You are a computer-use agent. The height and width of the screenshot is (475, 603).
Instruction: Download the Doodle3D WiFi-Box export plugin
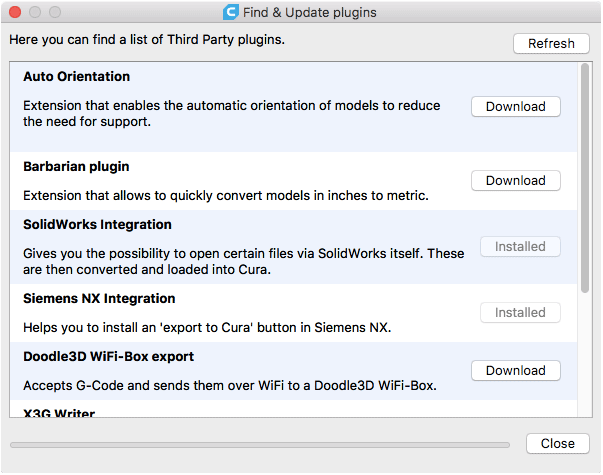click(515, 371)
